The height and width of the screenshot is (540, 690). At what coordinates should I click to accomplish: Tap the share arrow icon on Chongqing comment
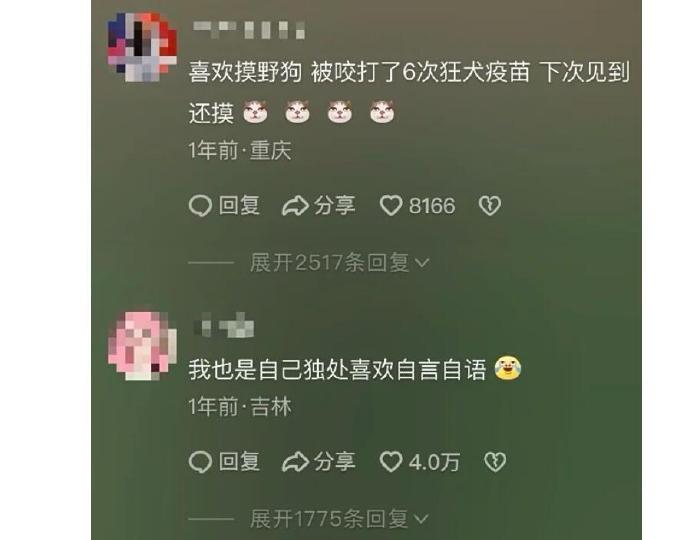tap(294, 206)
